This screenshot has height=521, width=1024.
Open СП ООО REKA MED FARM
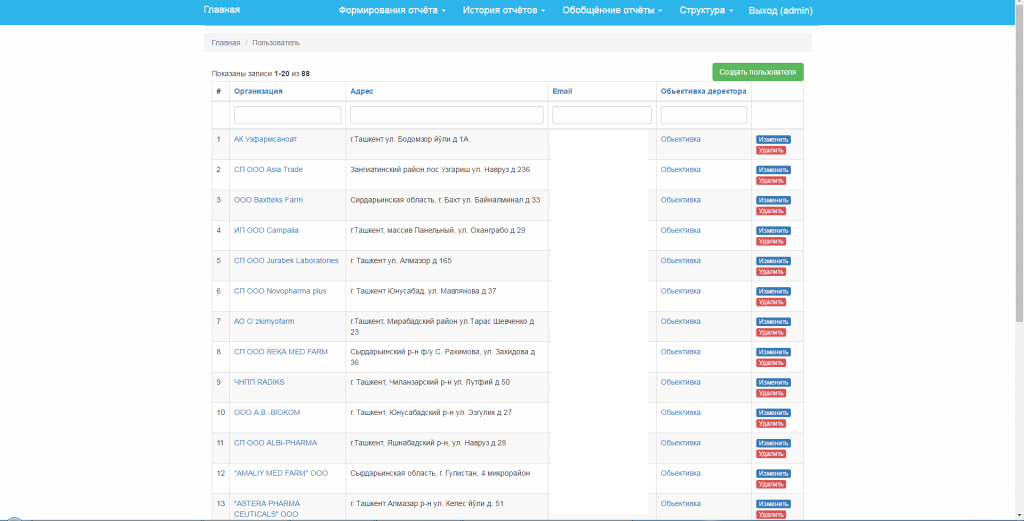pyautogui.click(x=281, y=352)
